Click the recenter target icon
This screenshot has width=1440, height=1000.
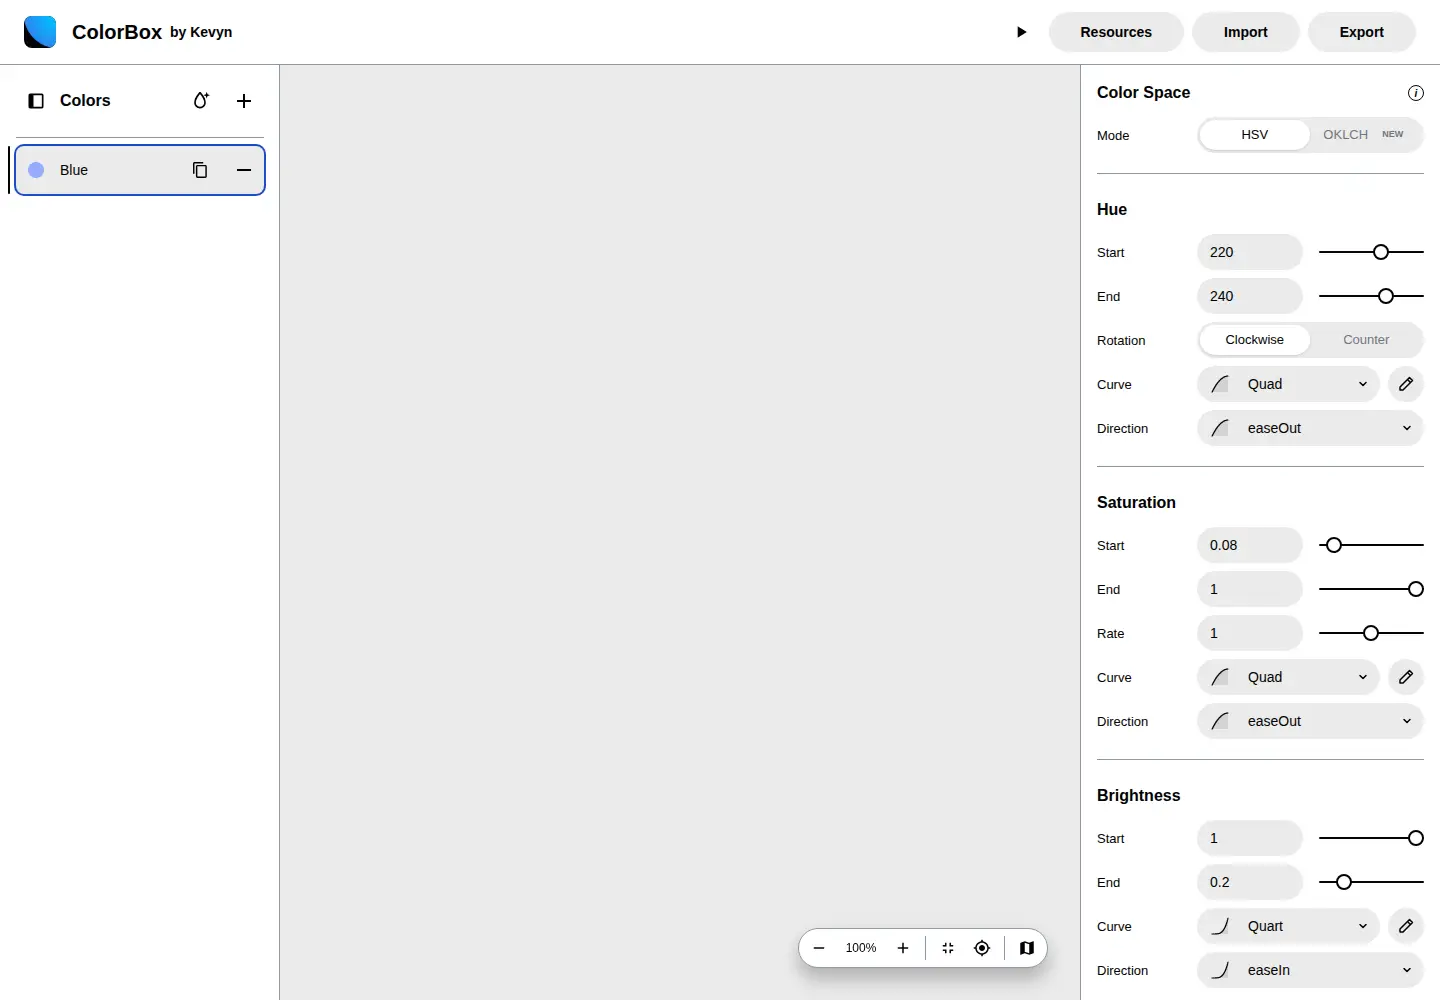click(982, 948)
